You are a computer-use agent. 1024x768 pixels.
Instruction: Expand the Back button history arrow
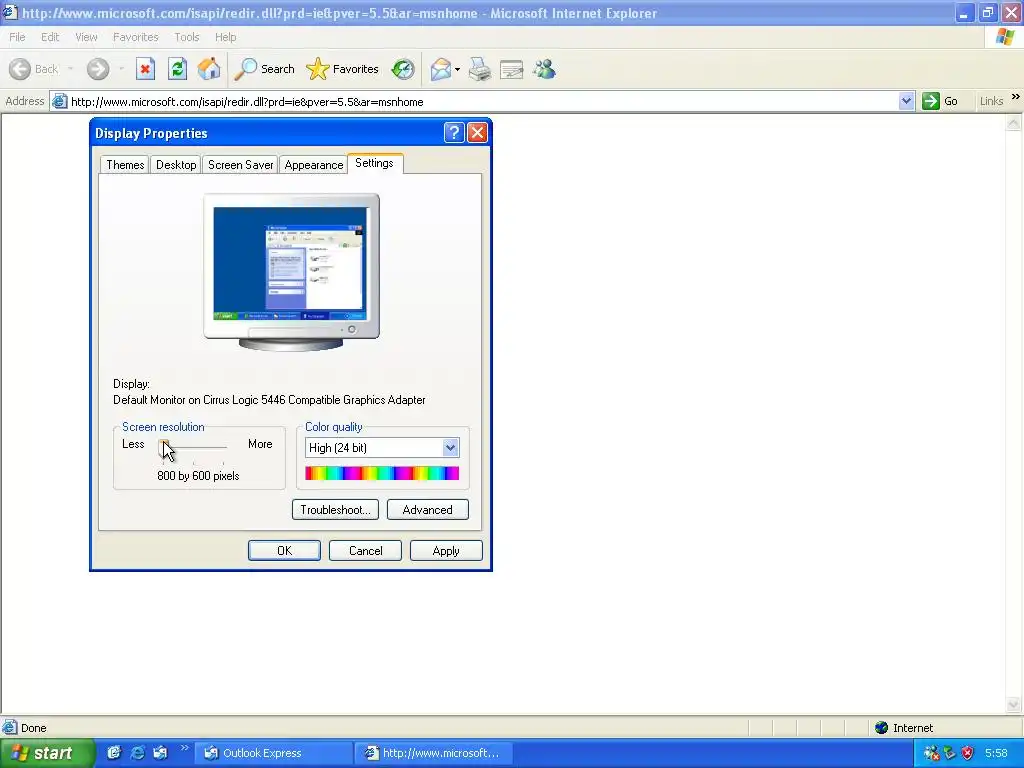click(70, 69)
